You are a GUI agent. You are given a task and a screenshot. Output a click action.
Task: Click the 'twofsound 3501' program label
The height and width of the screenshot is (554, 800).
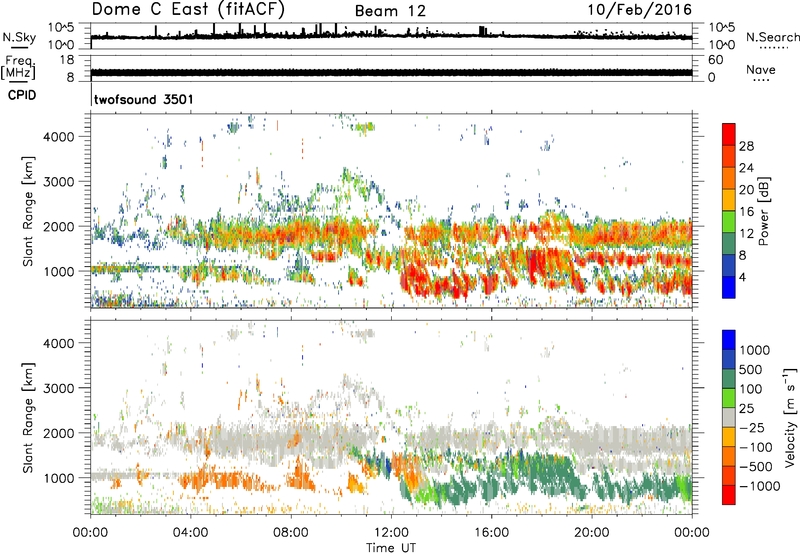[144, 99]
